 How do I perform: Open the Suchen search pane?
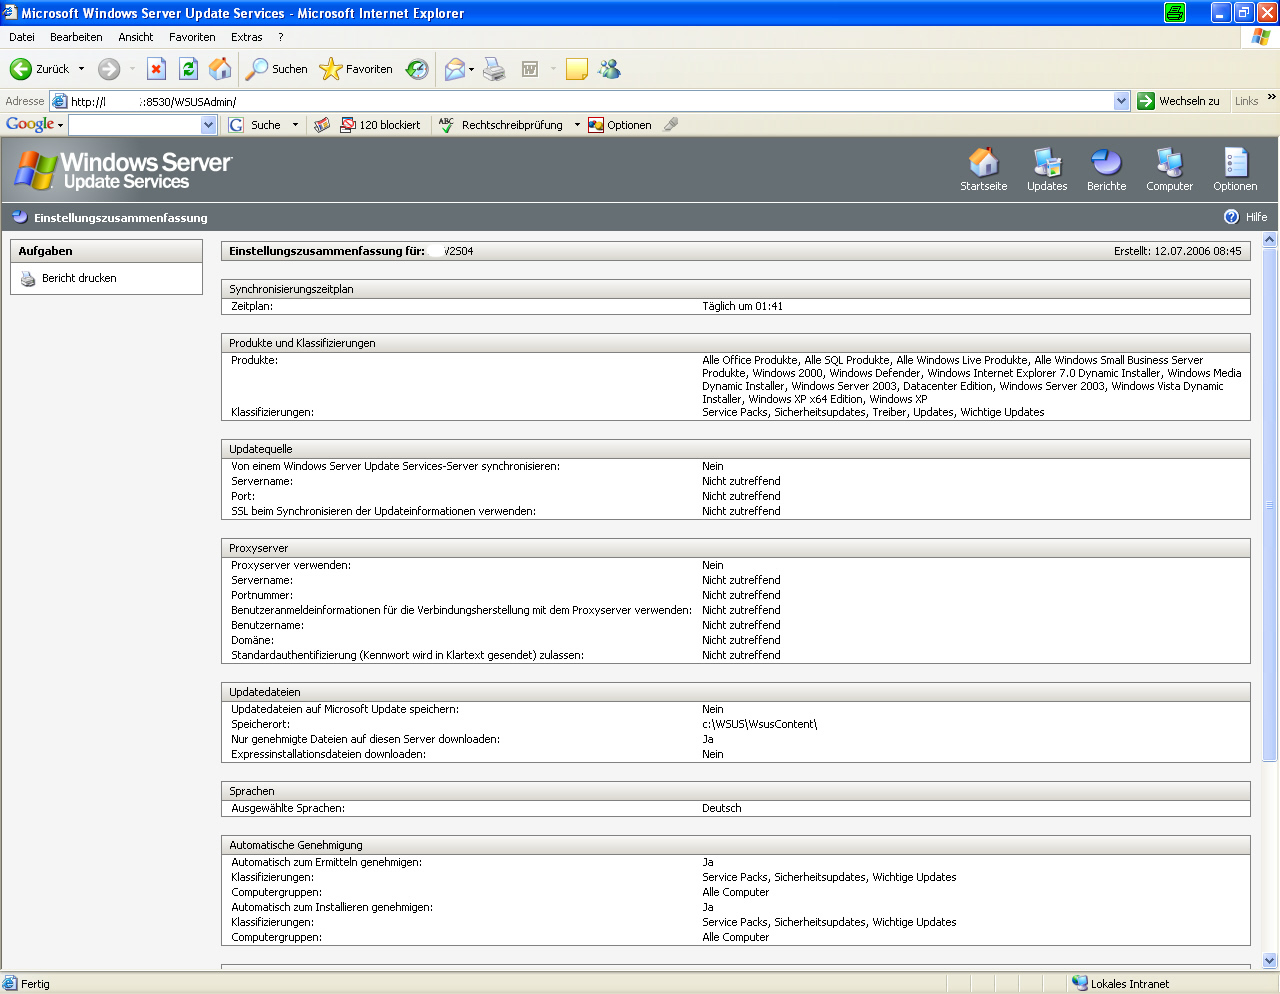(x=277, y=69)
